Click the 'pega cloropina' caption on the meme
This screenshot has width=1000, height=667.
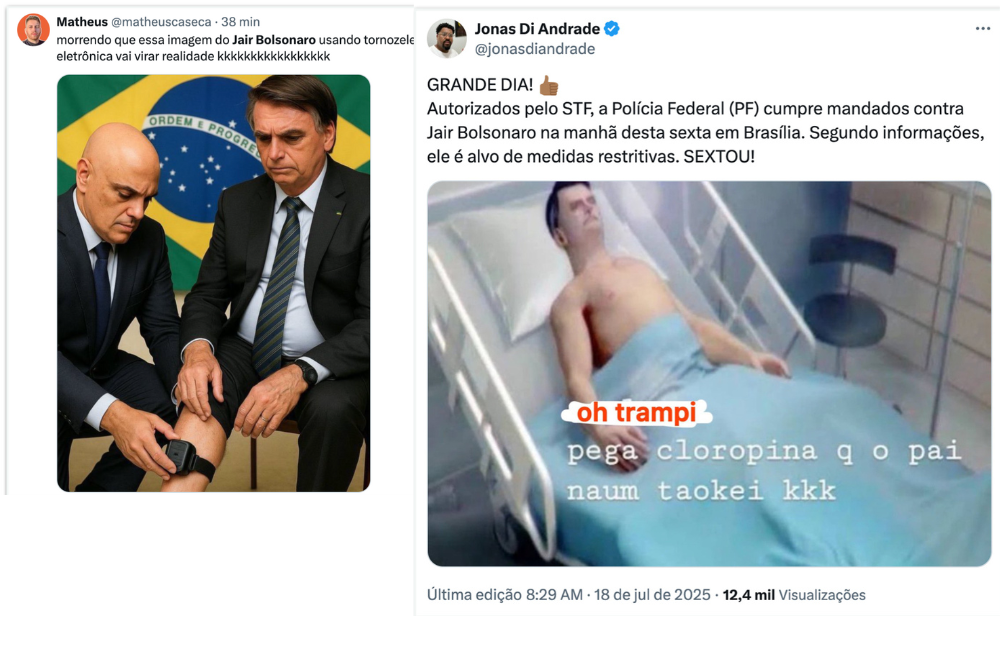click(x=764, y=471)
